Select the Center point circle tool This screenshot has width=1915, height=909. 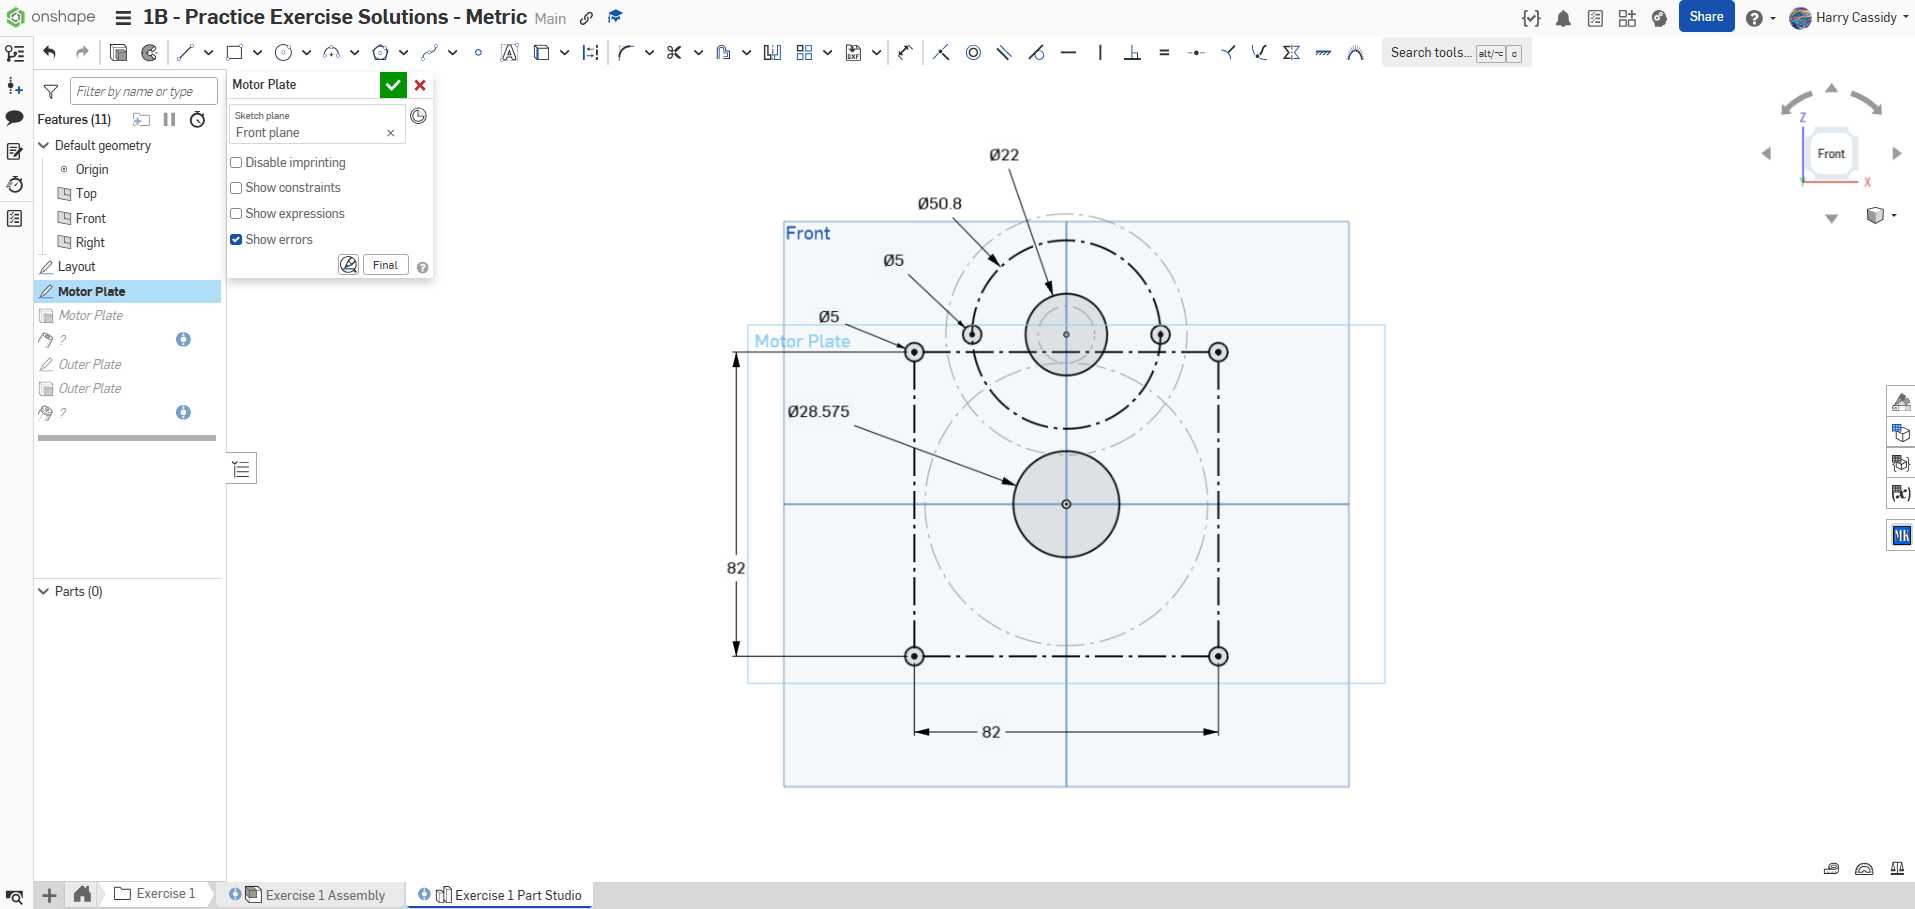283,53
